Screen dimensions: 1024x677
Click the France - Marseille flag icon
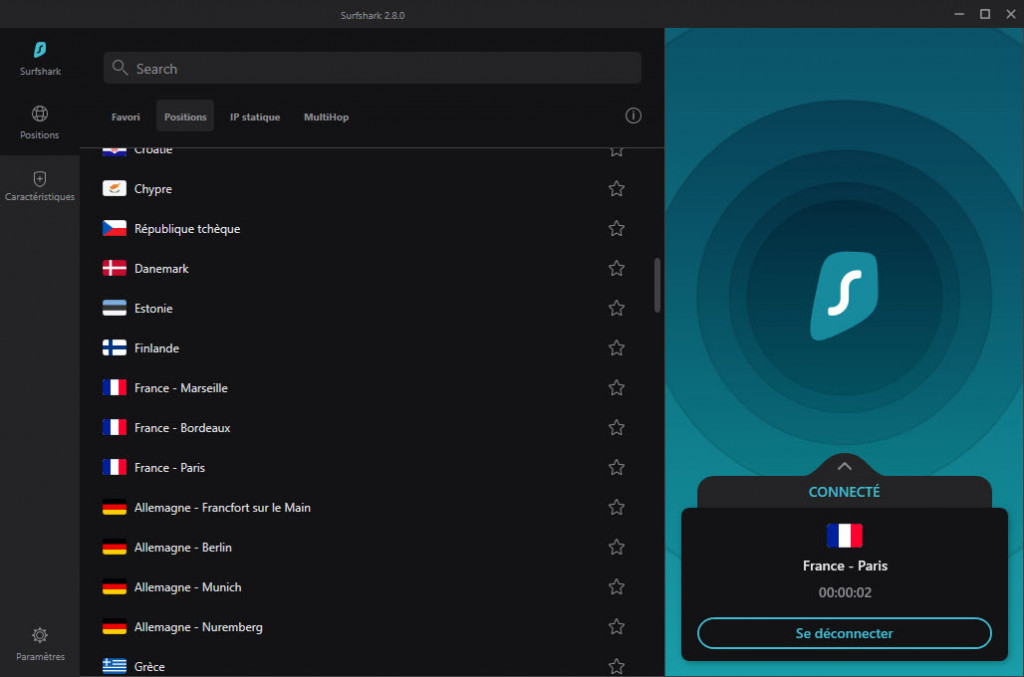coord(114,388)
